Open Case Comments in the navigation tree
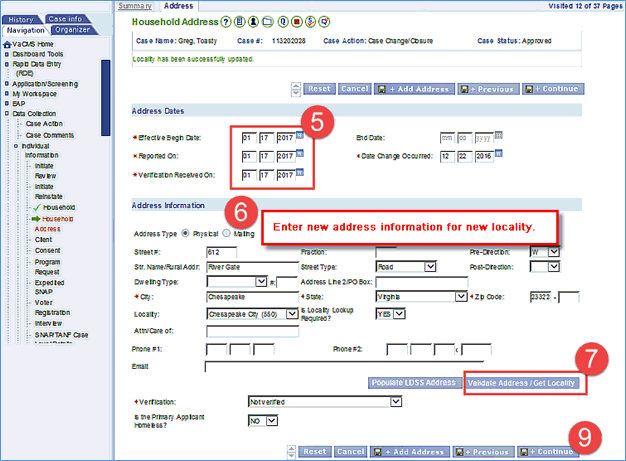 click(50, 135)
